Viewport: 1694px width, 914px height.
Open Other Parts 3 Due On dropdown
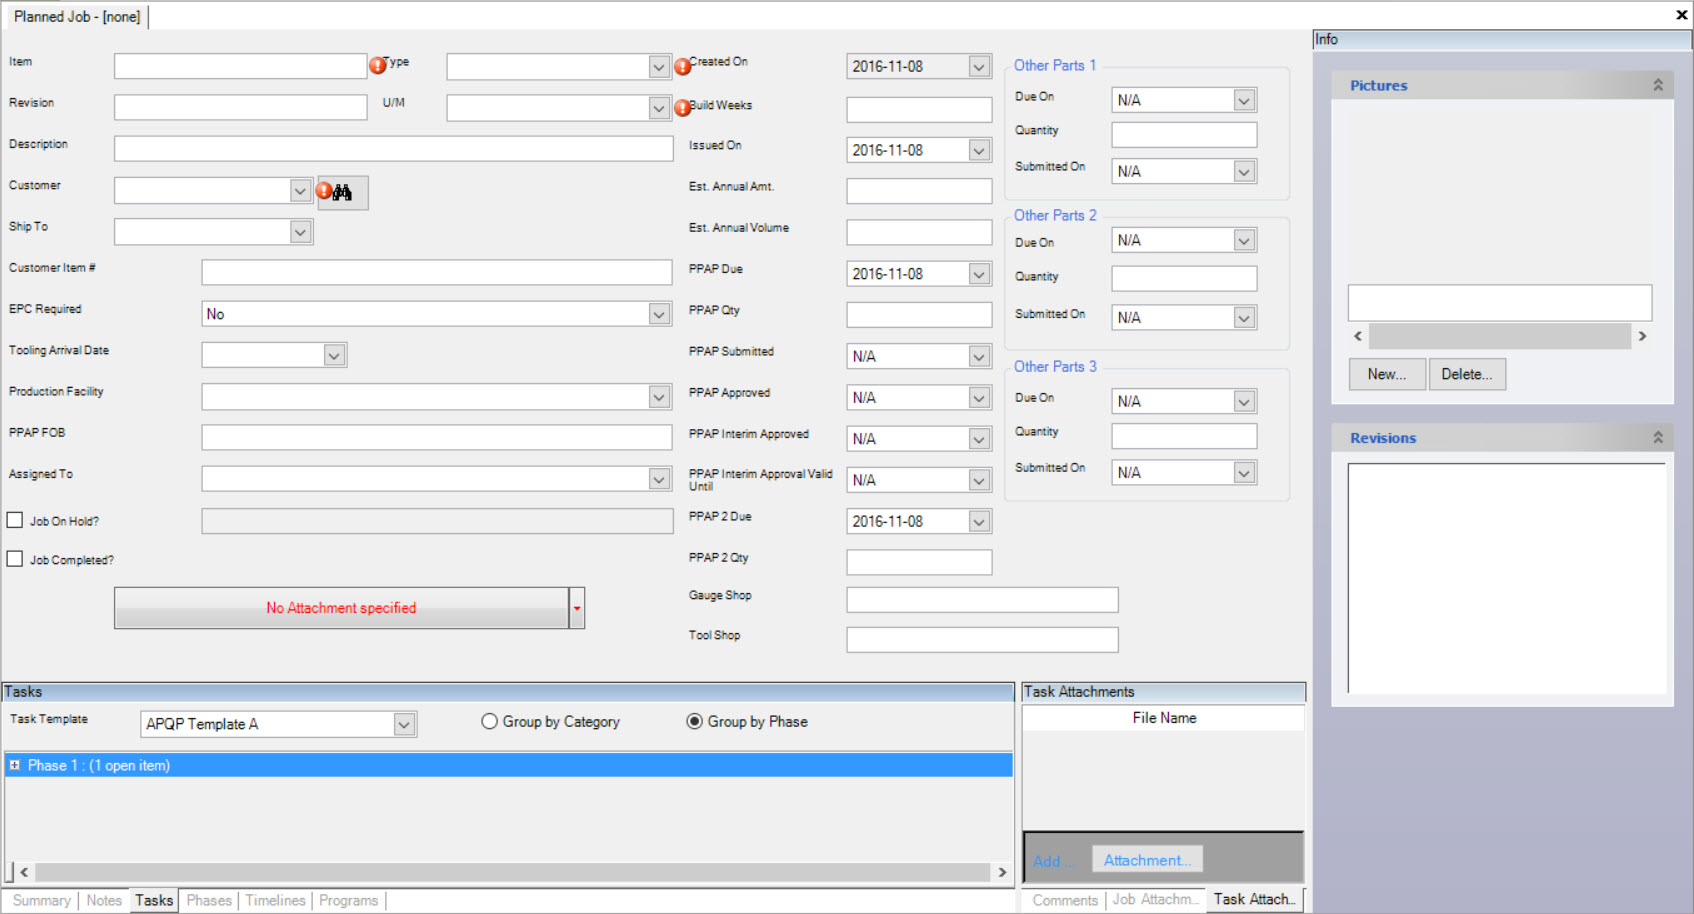(x=1244, y=401)
